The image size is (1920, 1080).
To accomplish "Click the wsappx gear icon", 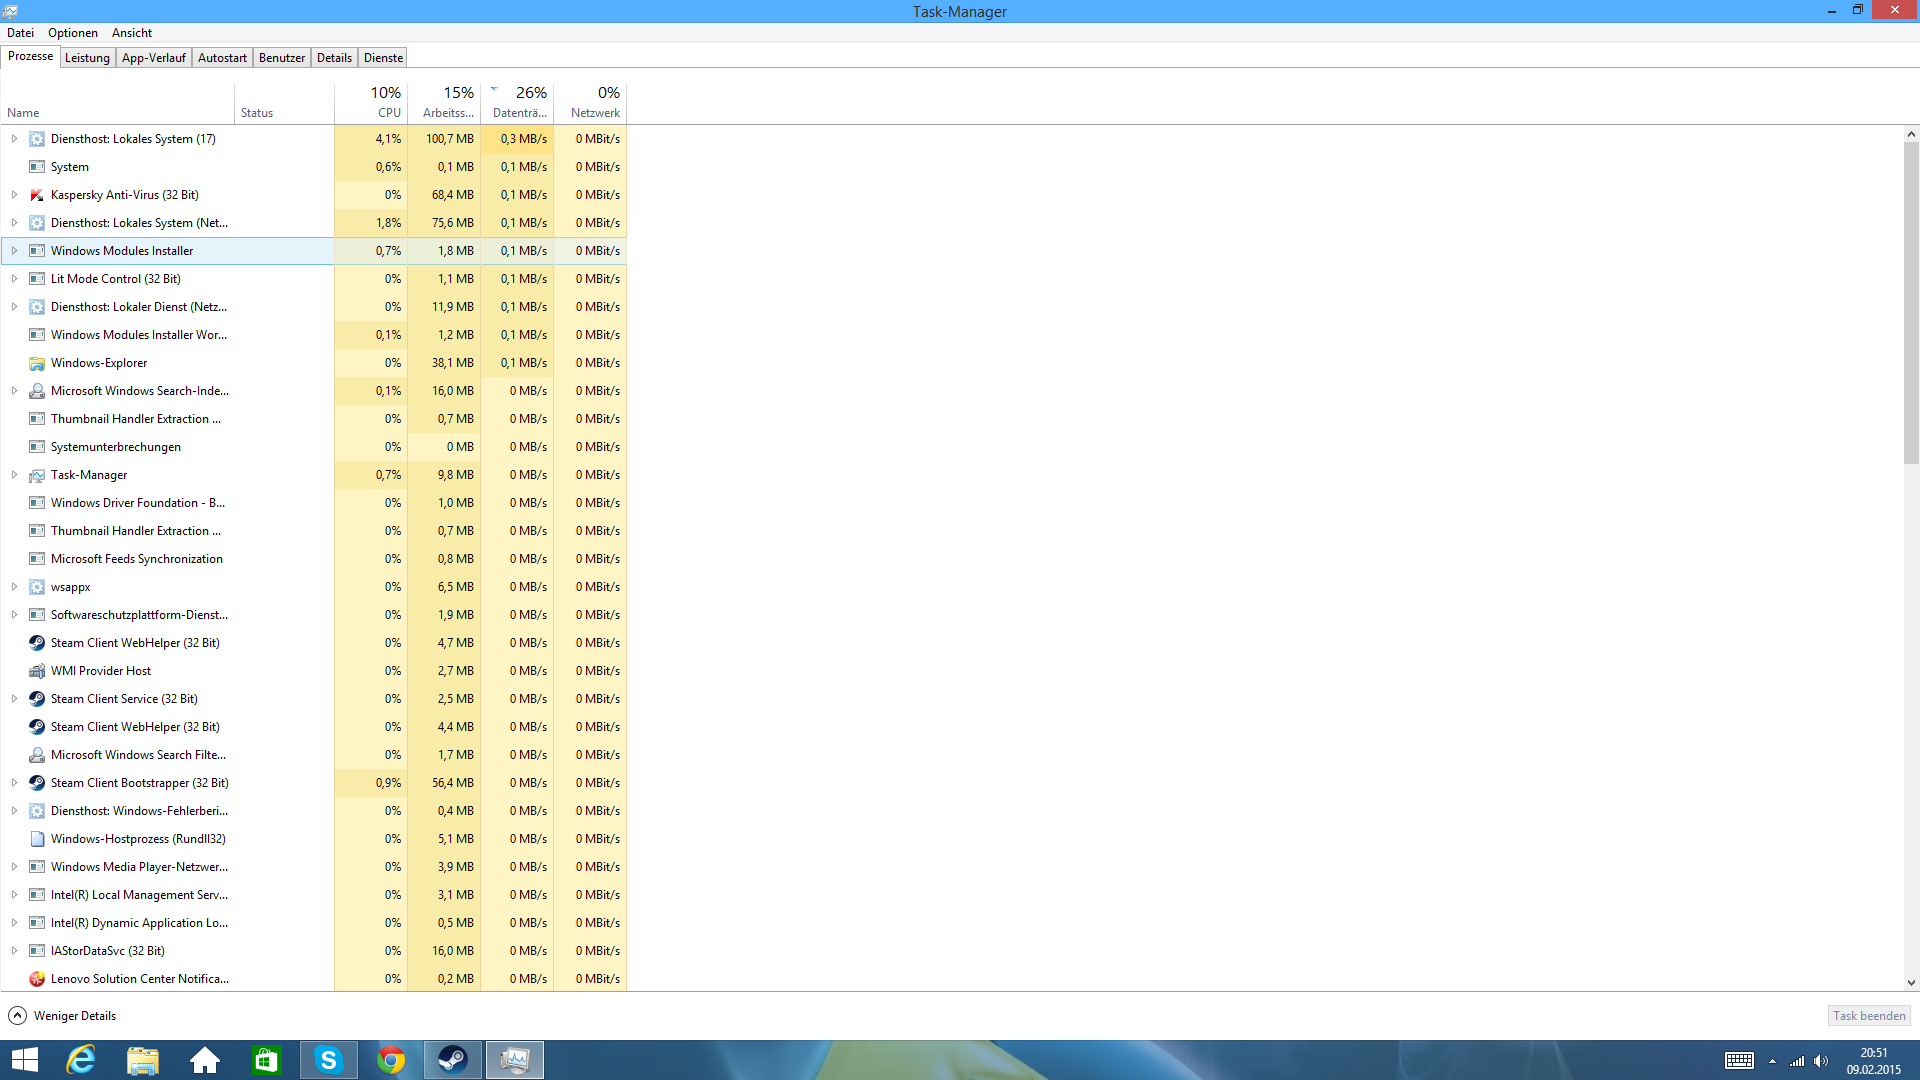I will tap(37, 587).
